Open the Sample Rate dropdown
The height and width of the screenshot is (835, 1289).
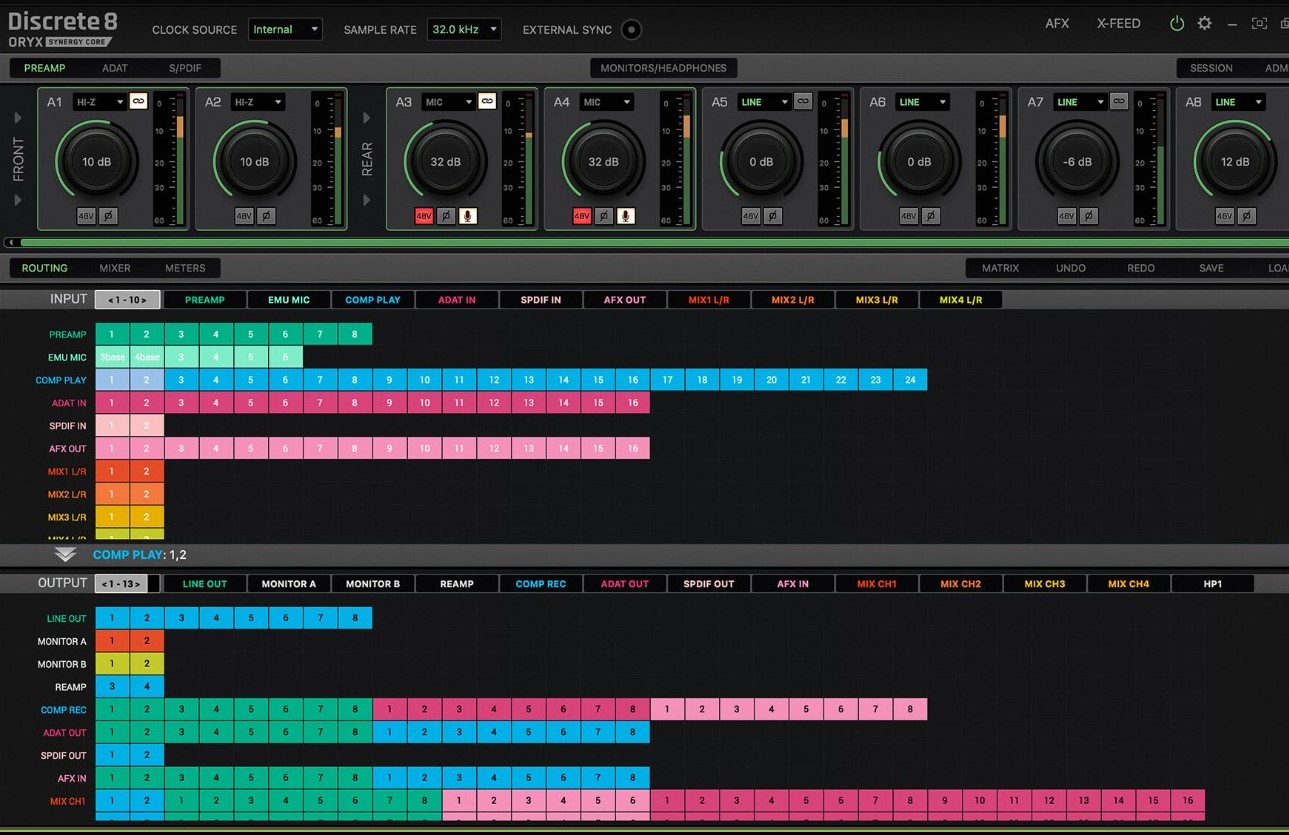coord(464,30)
